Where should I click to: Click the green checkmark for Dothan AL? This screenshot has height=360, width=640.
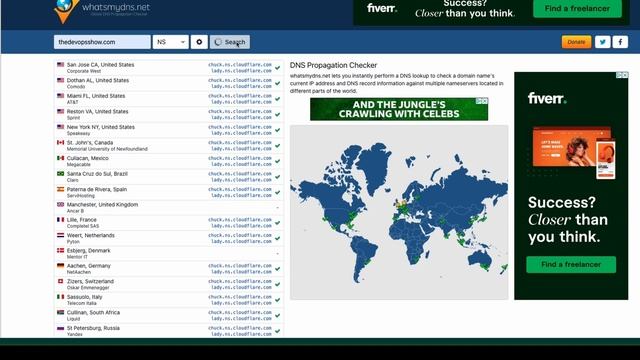click(x=278, y=83)
